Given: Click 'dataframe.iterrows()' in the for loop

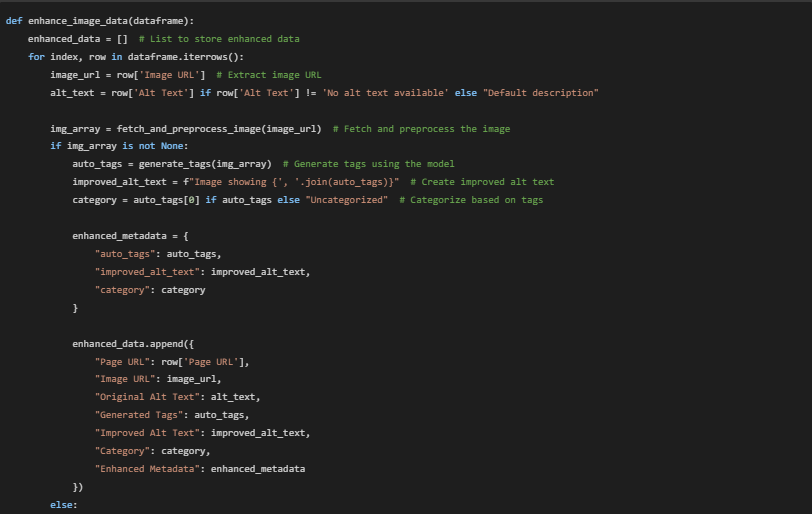Looking at the screenshot, I should click(x=183, y=57).
